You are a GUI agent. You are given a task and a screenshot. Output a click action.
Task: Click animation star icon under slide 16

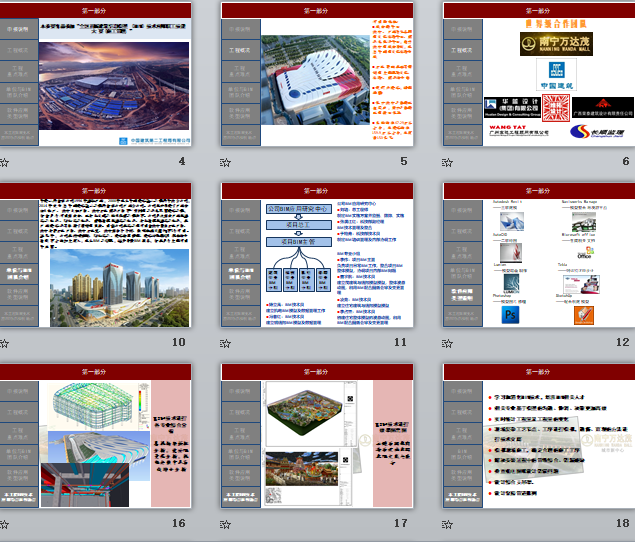coord(4,525)
